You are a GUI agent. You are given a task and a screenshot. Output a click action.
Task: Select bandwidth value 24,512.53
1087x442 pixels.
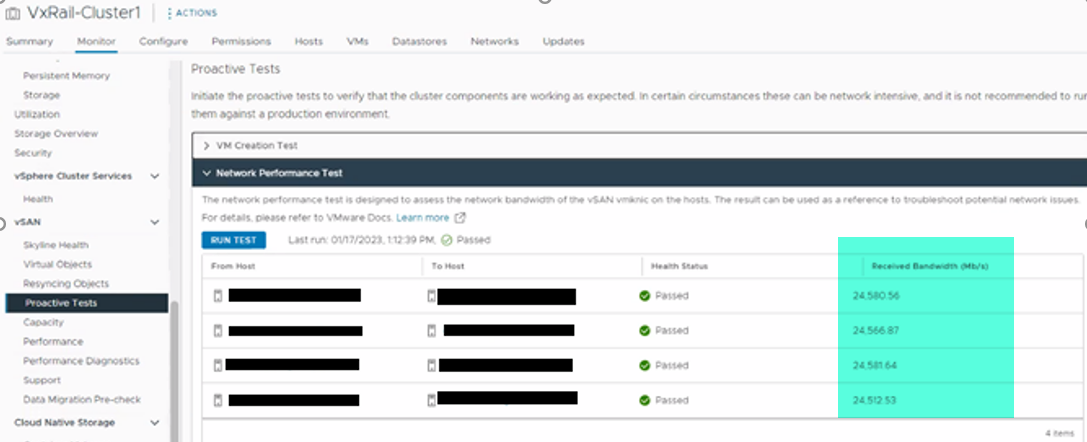(876, 400)
